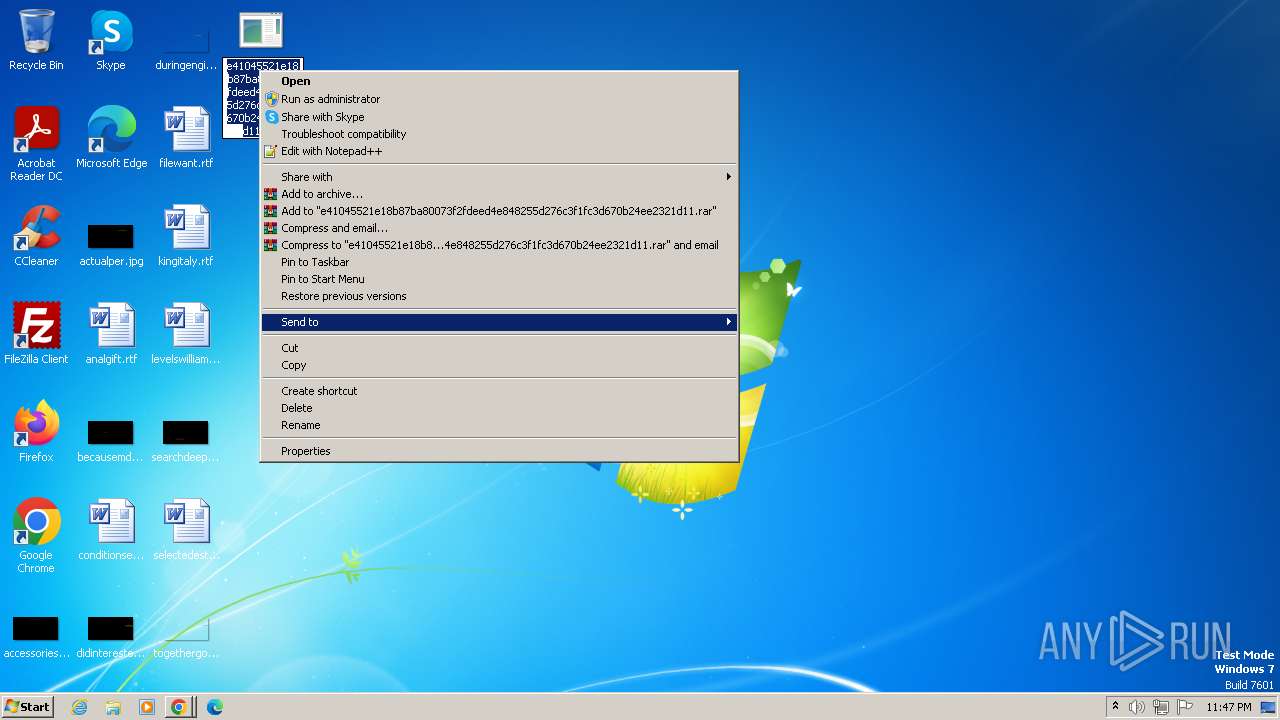This screenshot has width=1280, height=720.
Task: Choose Share with Skype
Action: pos(499,117)
